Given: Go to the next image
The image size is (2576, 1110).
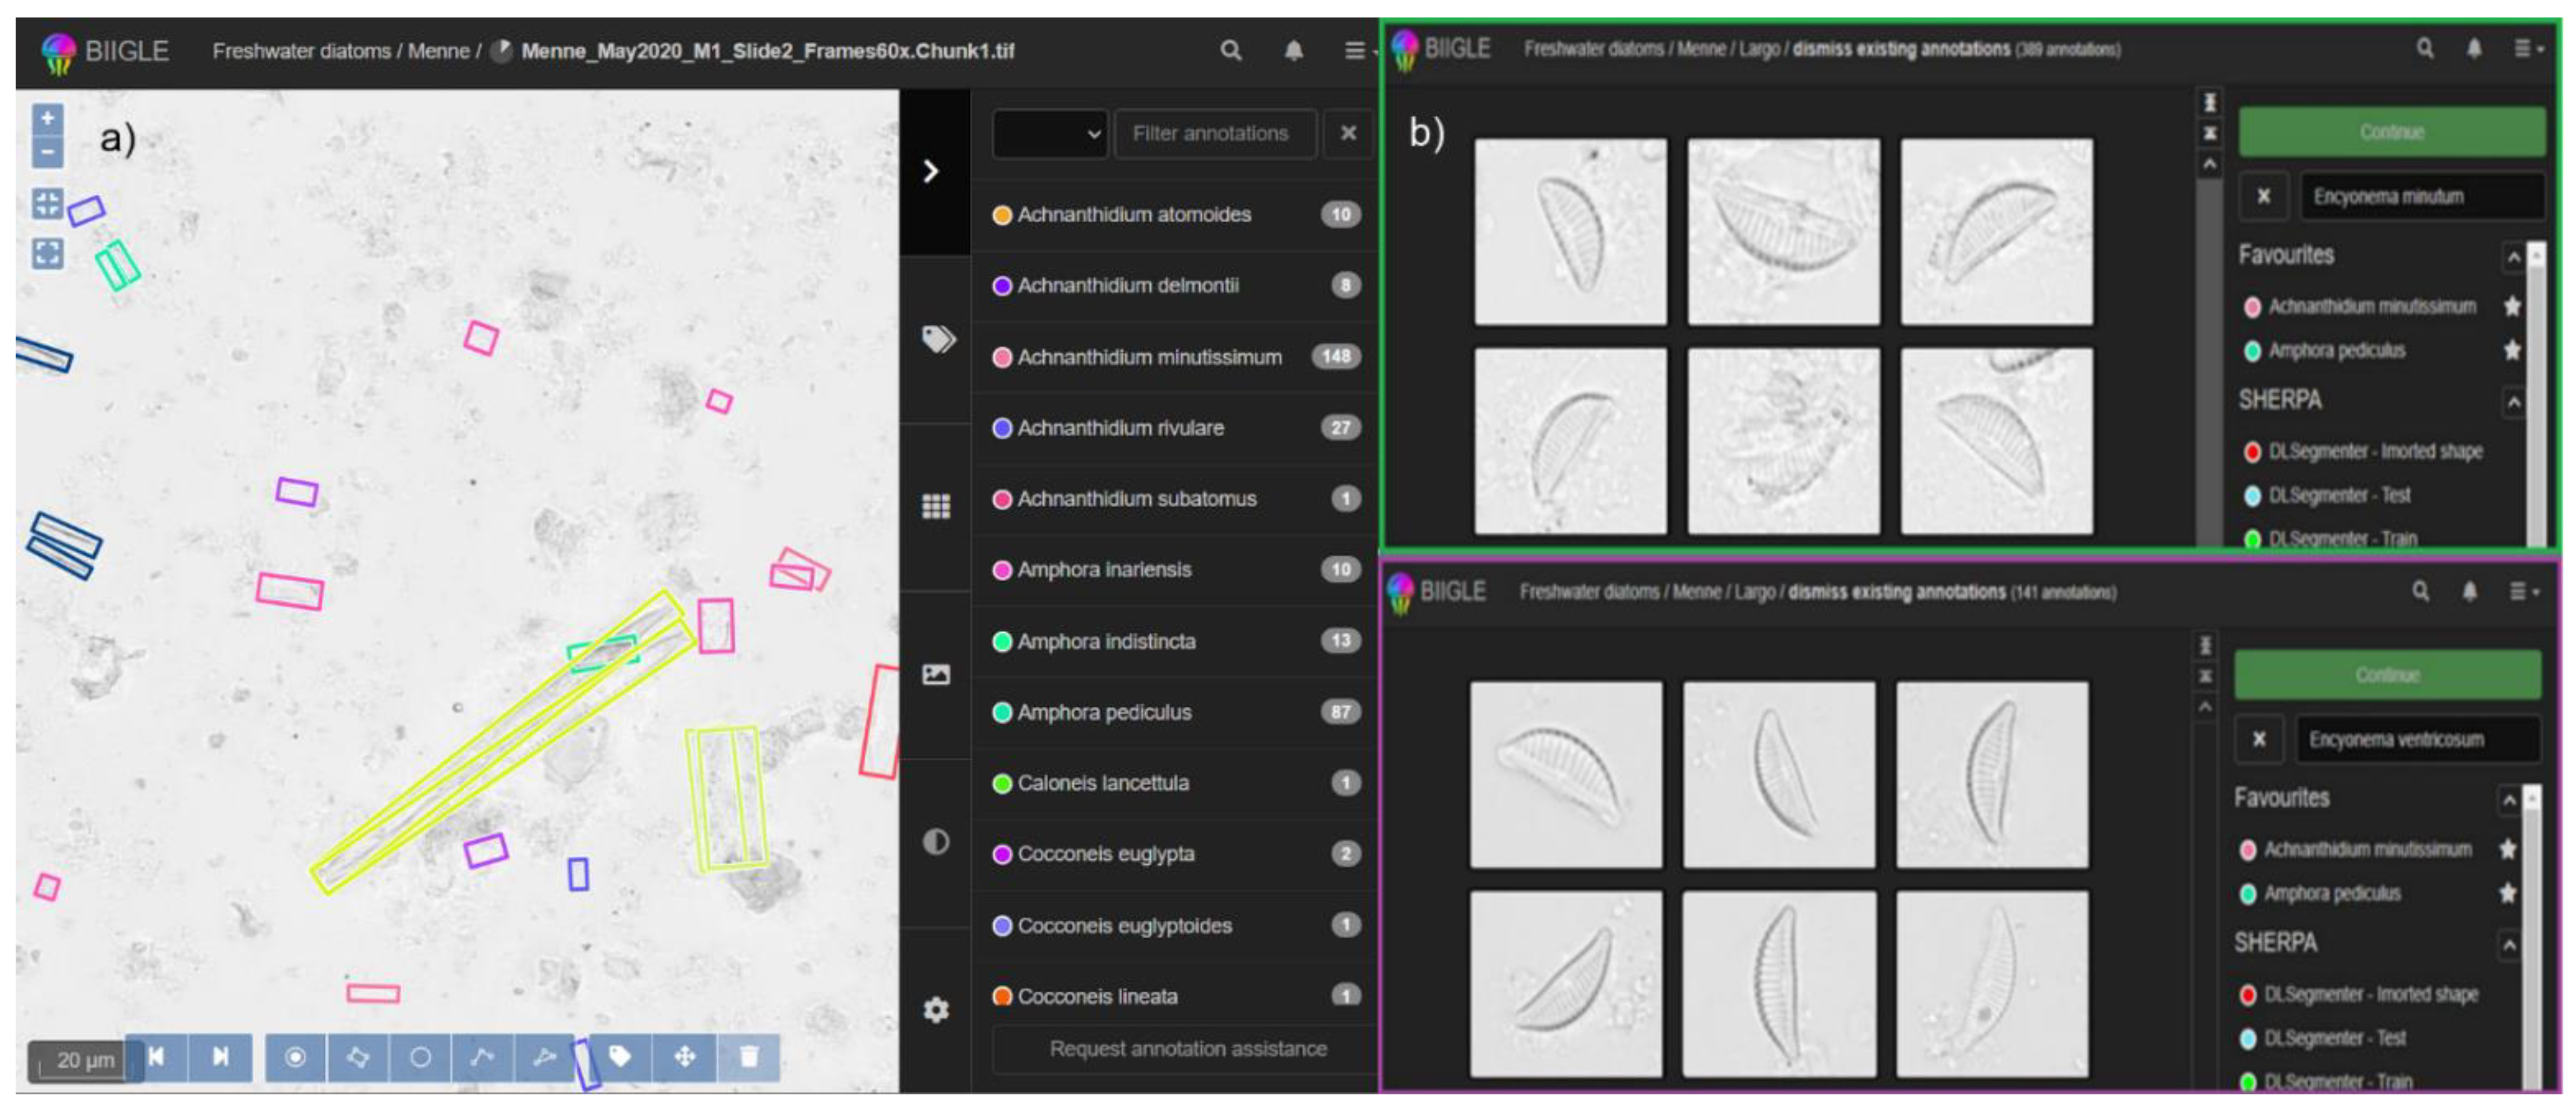Looking at the screenshot, I should (221, 1057).
